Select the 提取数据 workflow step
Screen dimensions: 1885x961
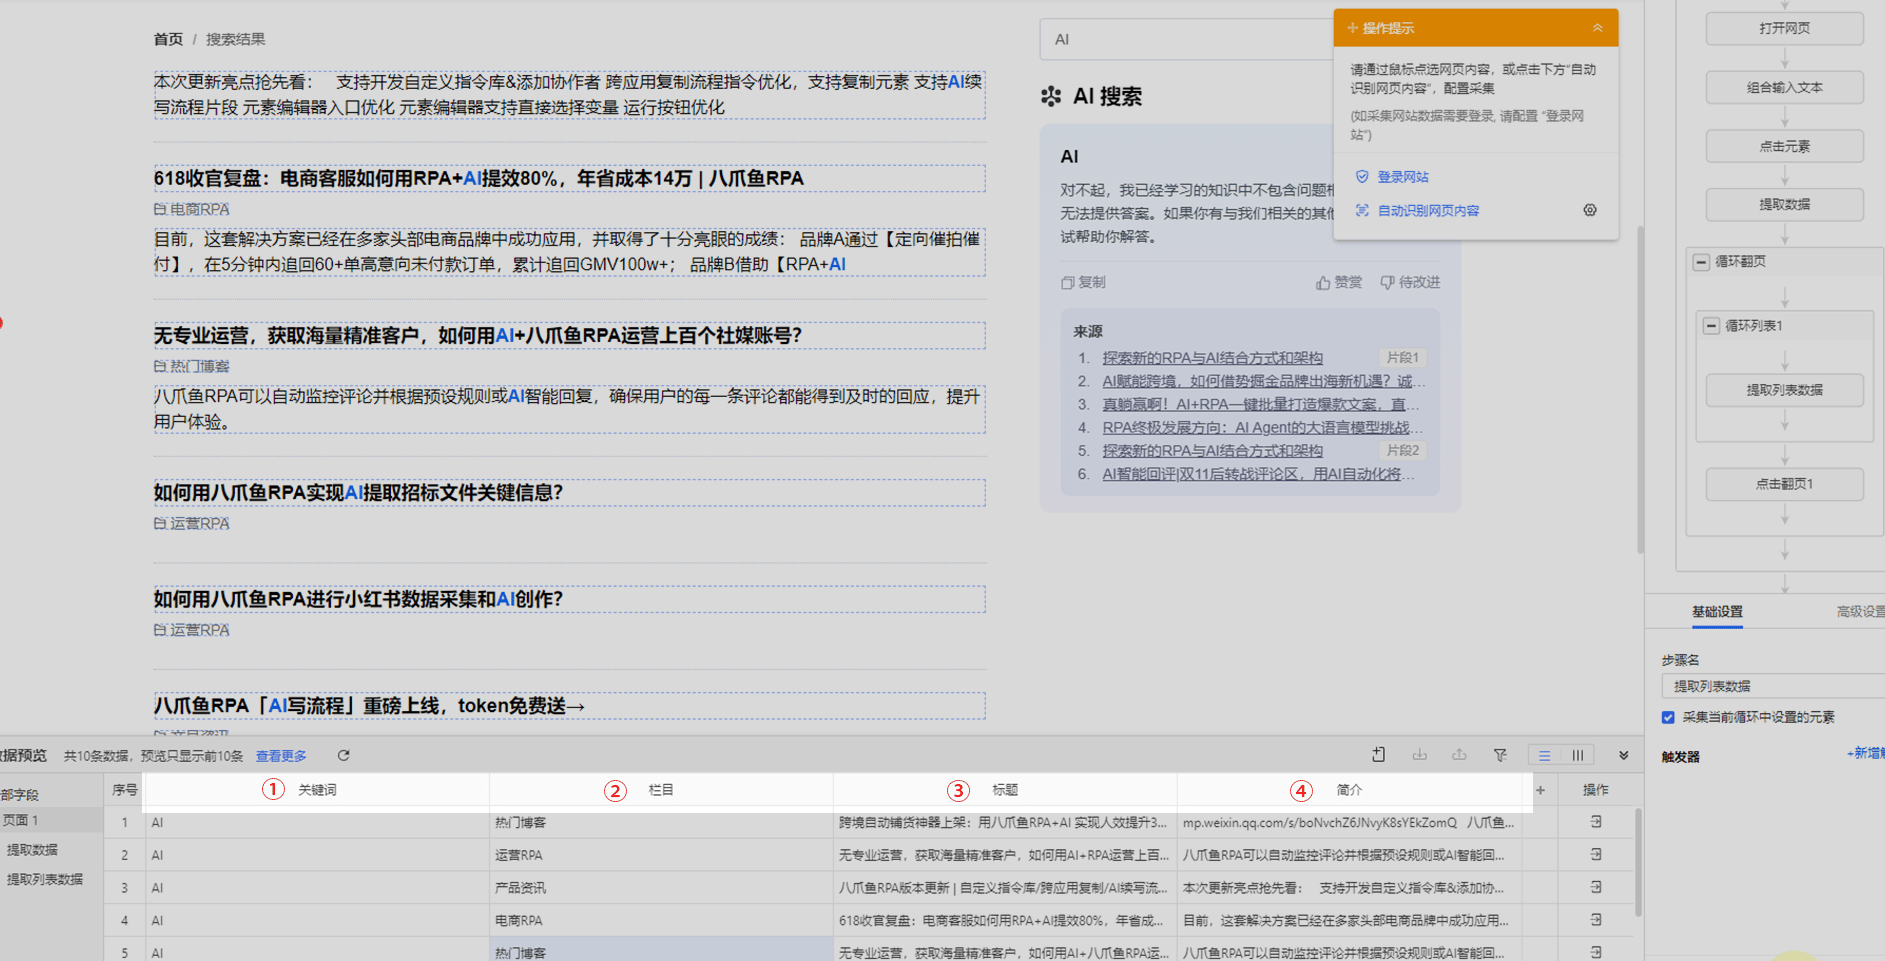(x=1785, y=204)
